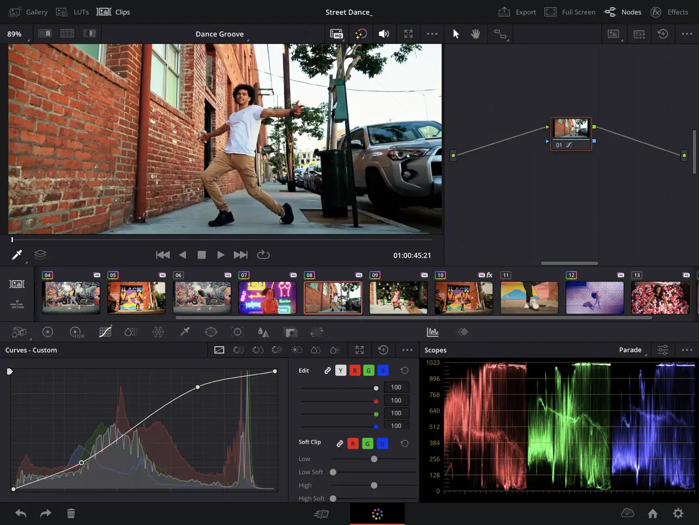Open the Parade scope type dropdown
This screenshot has width=700, height=525.
coord(632,350)
